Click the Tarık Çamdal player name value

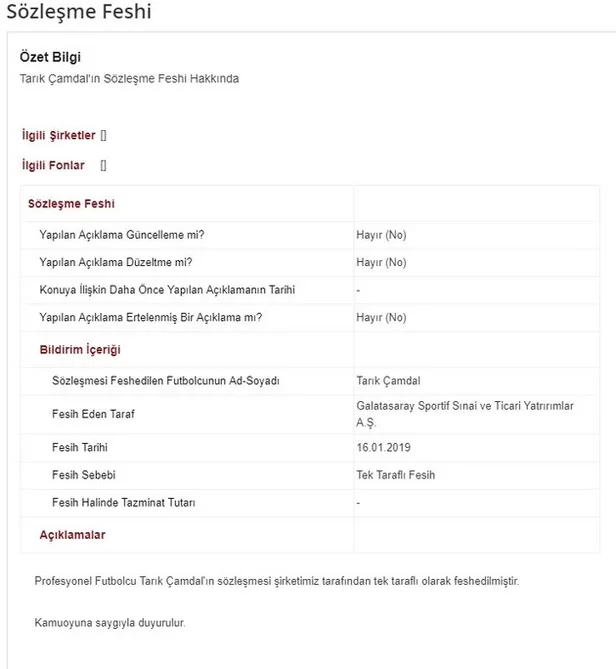tap(388, 381)
